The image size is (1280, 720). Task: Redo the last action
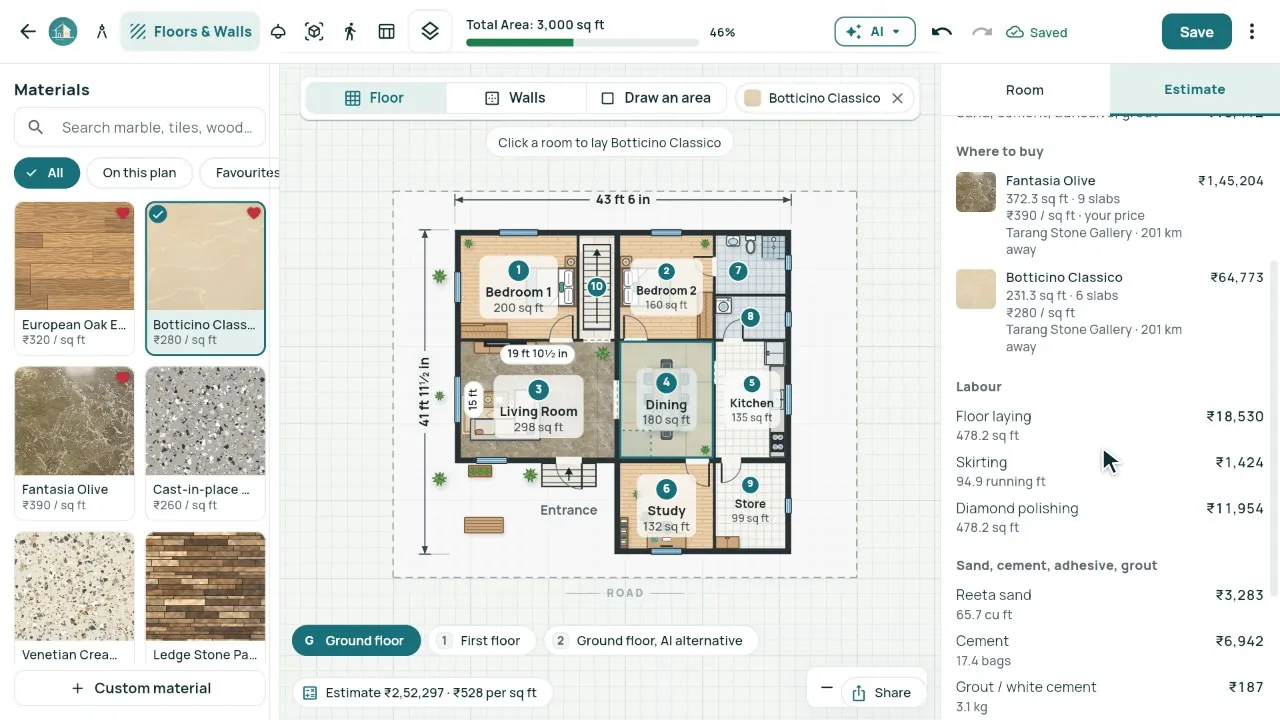coord(982,32)
